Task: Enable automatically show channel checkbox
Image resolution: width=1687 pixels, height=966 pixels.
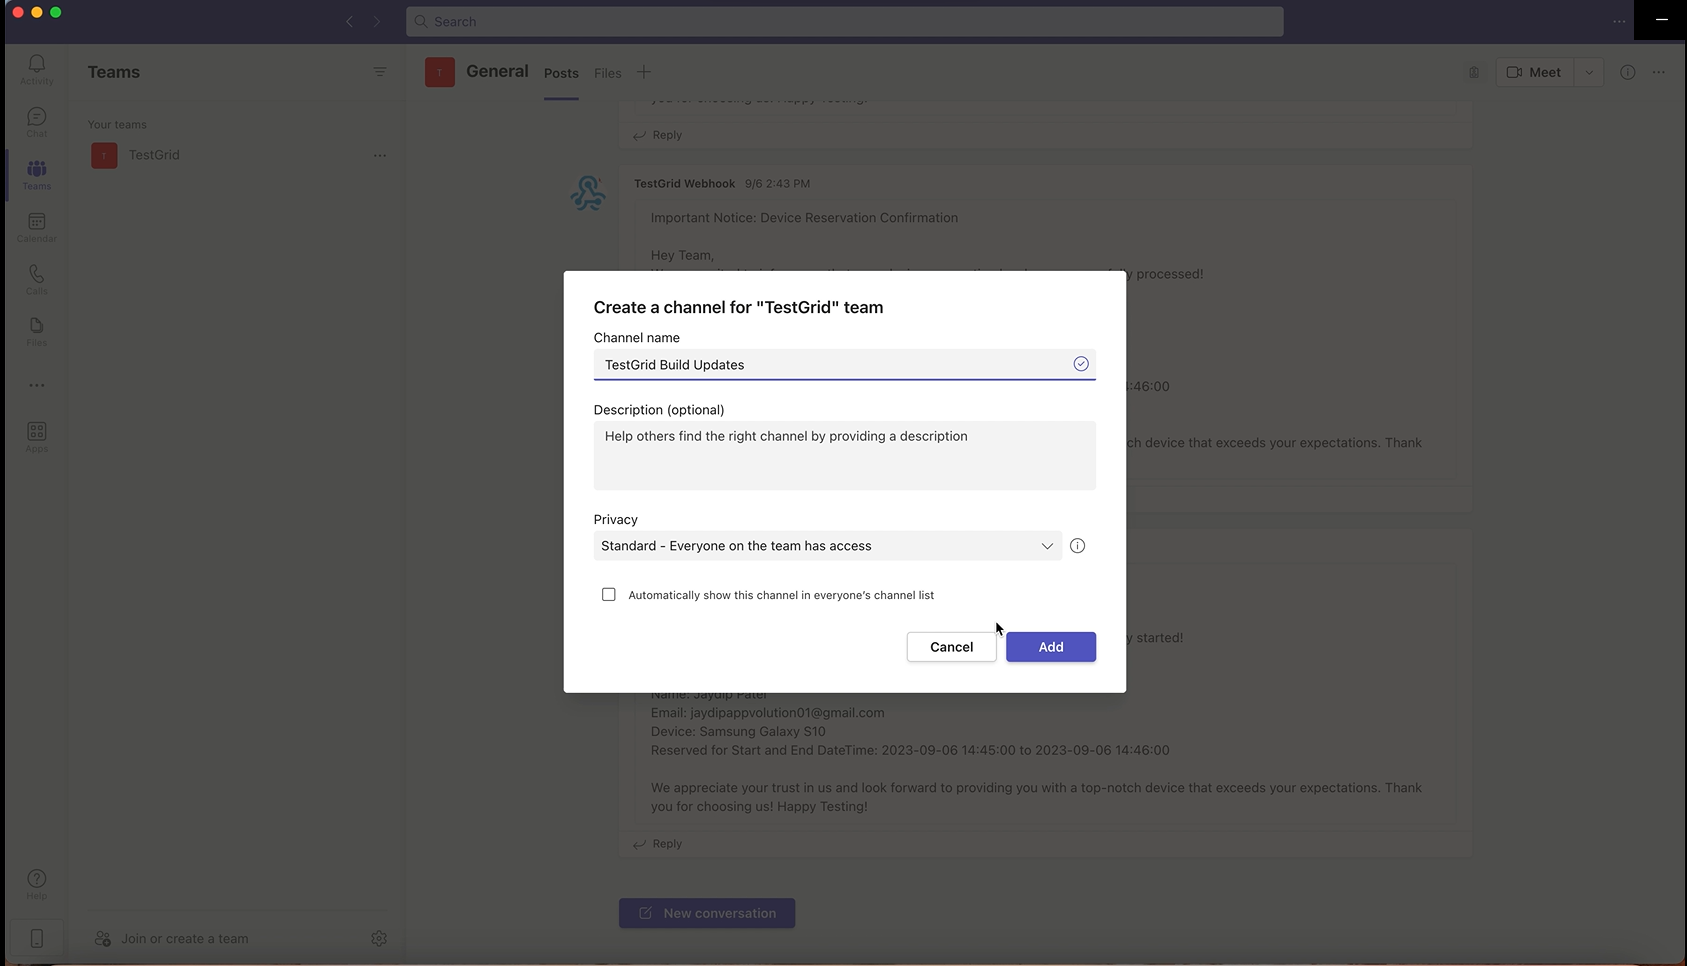Action: click(x=608, y=594)
